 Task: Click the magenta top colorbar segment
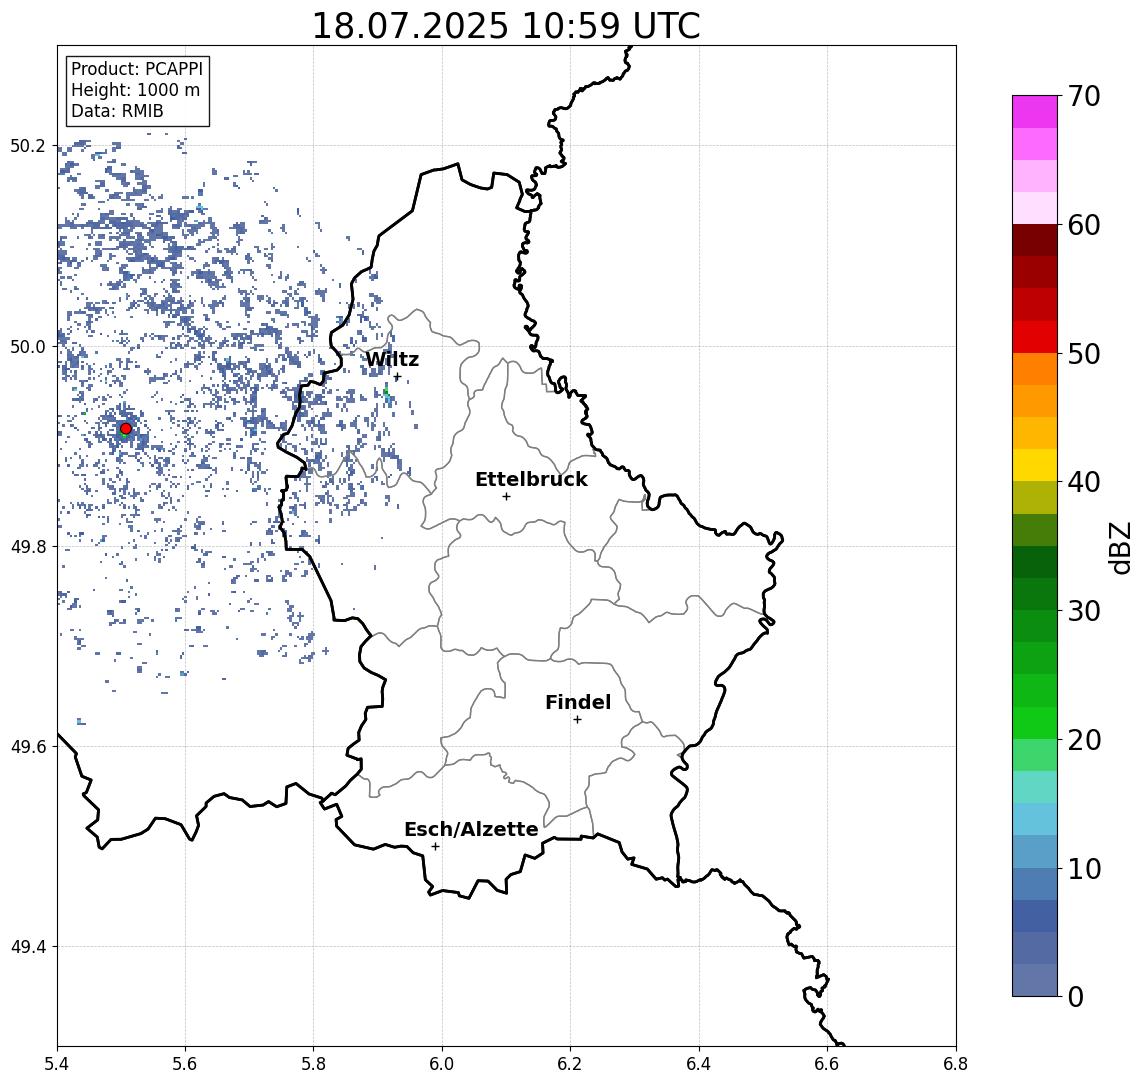(1035, 112)
